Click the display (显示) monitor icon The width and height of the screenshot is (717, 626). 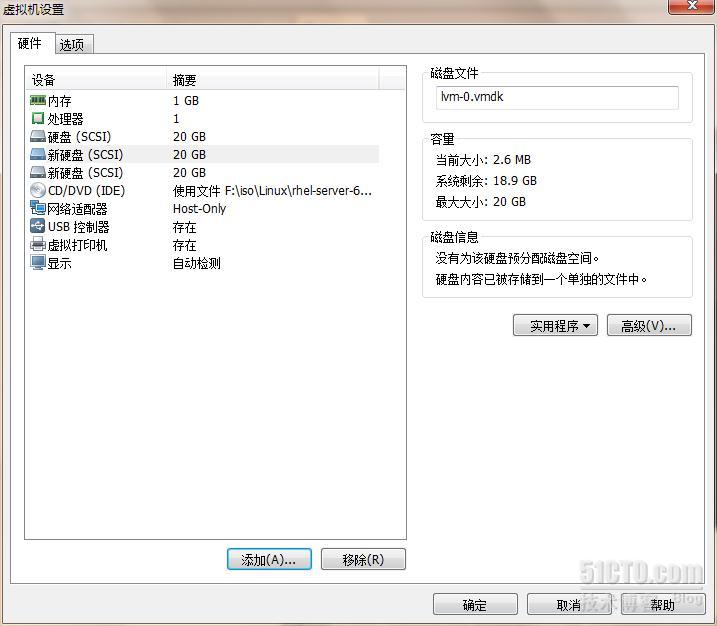(x=37, y=262)
